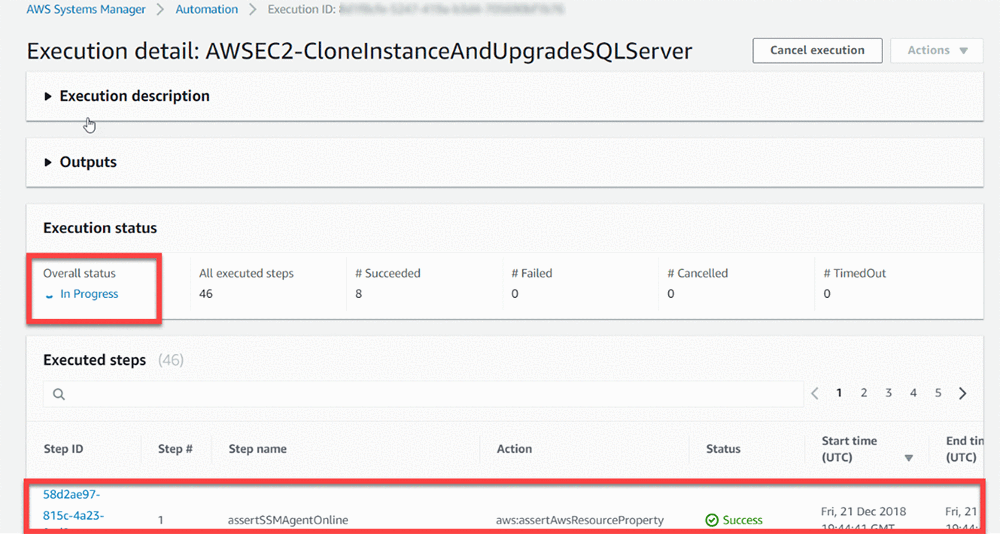The width and height of the screenshot is (1000, 534).
Task: Click the # Cancelled label
Action: 697,273
